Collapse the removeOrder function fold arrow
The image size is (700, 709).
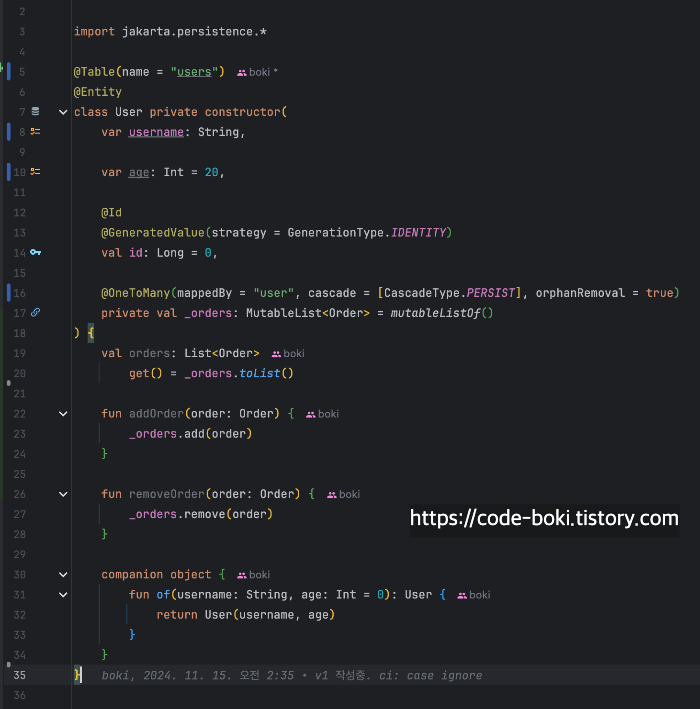tap(63, 494)
